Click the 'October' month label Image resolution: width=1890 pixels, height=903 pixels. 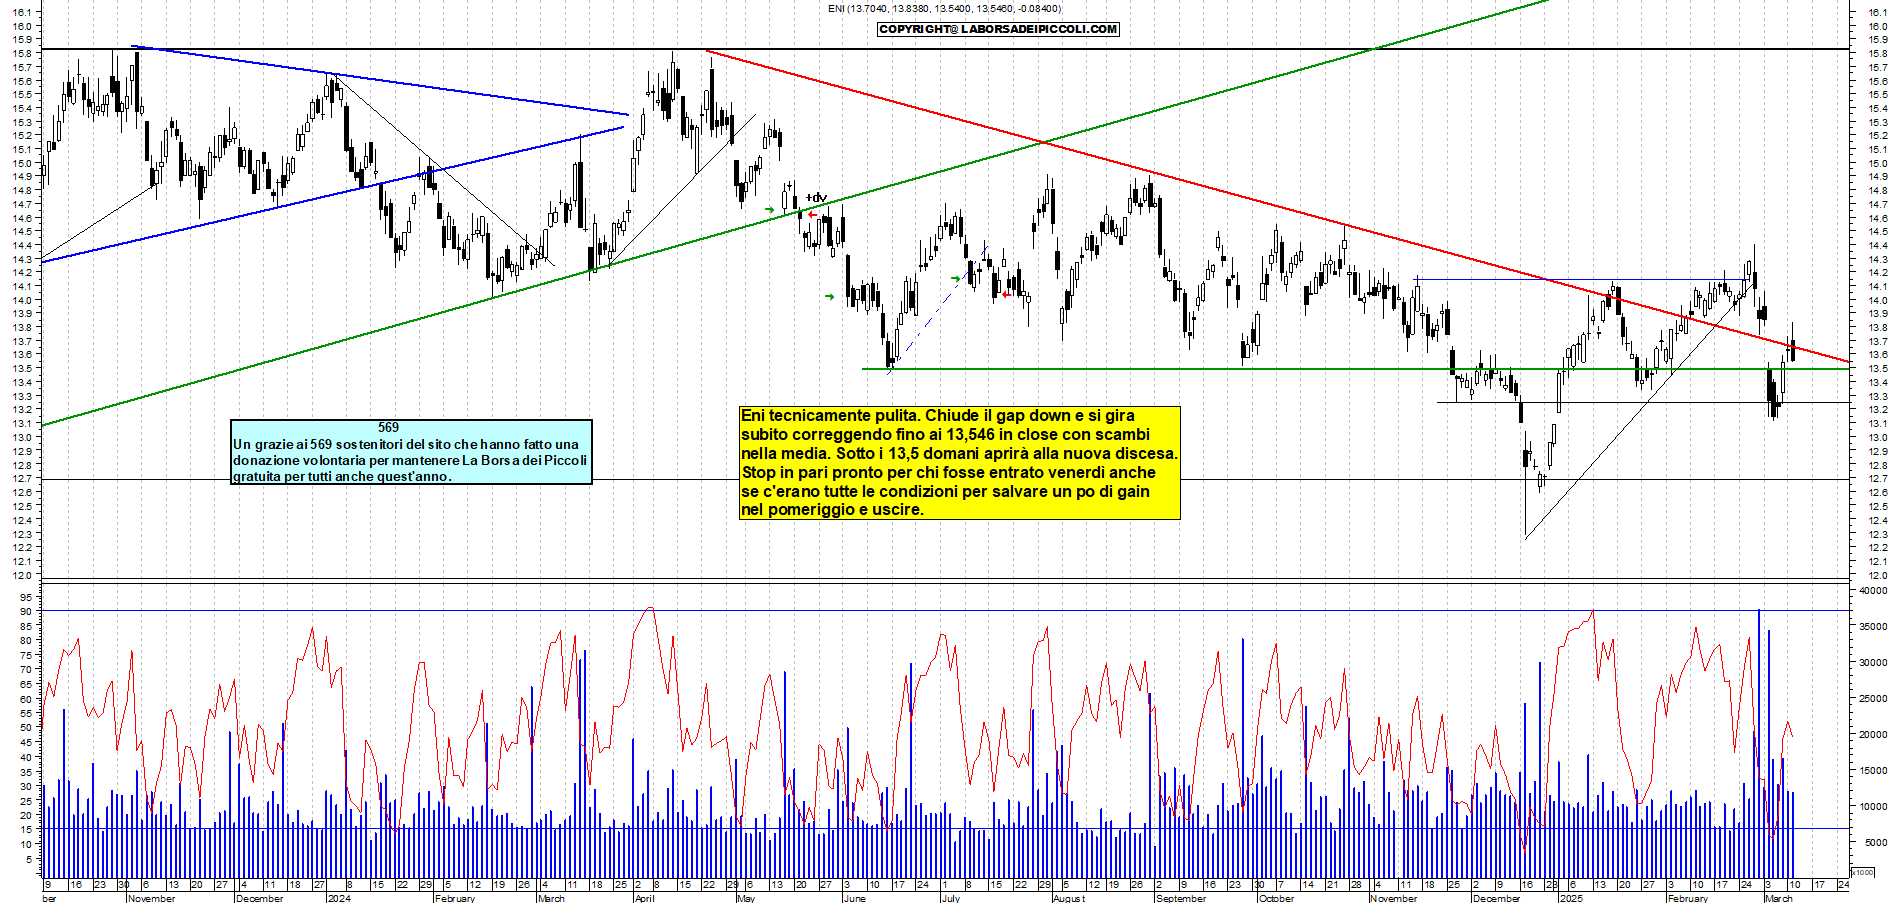coord(1277,898)
